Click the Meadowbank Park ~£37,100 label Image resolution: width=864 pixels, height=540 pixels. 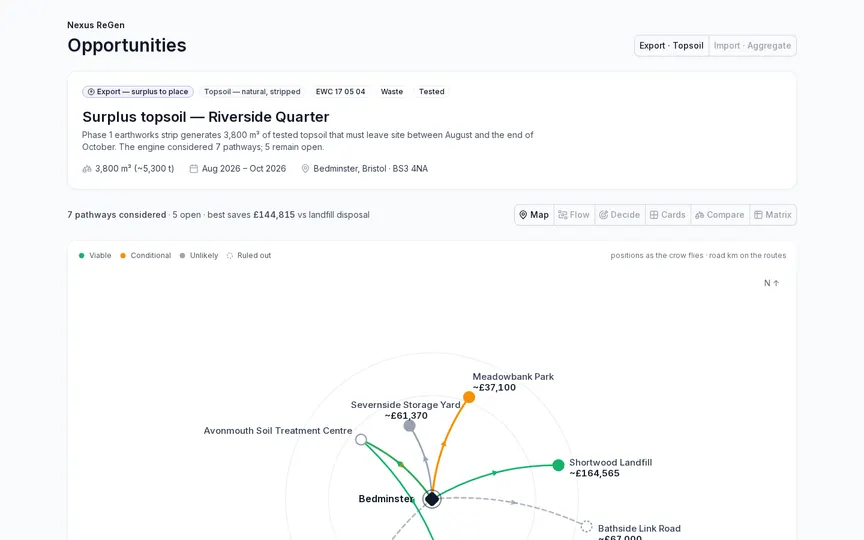[x=513, y=382]
